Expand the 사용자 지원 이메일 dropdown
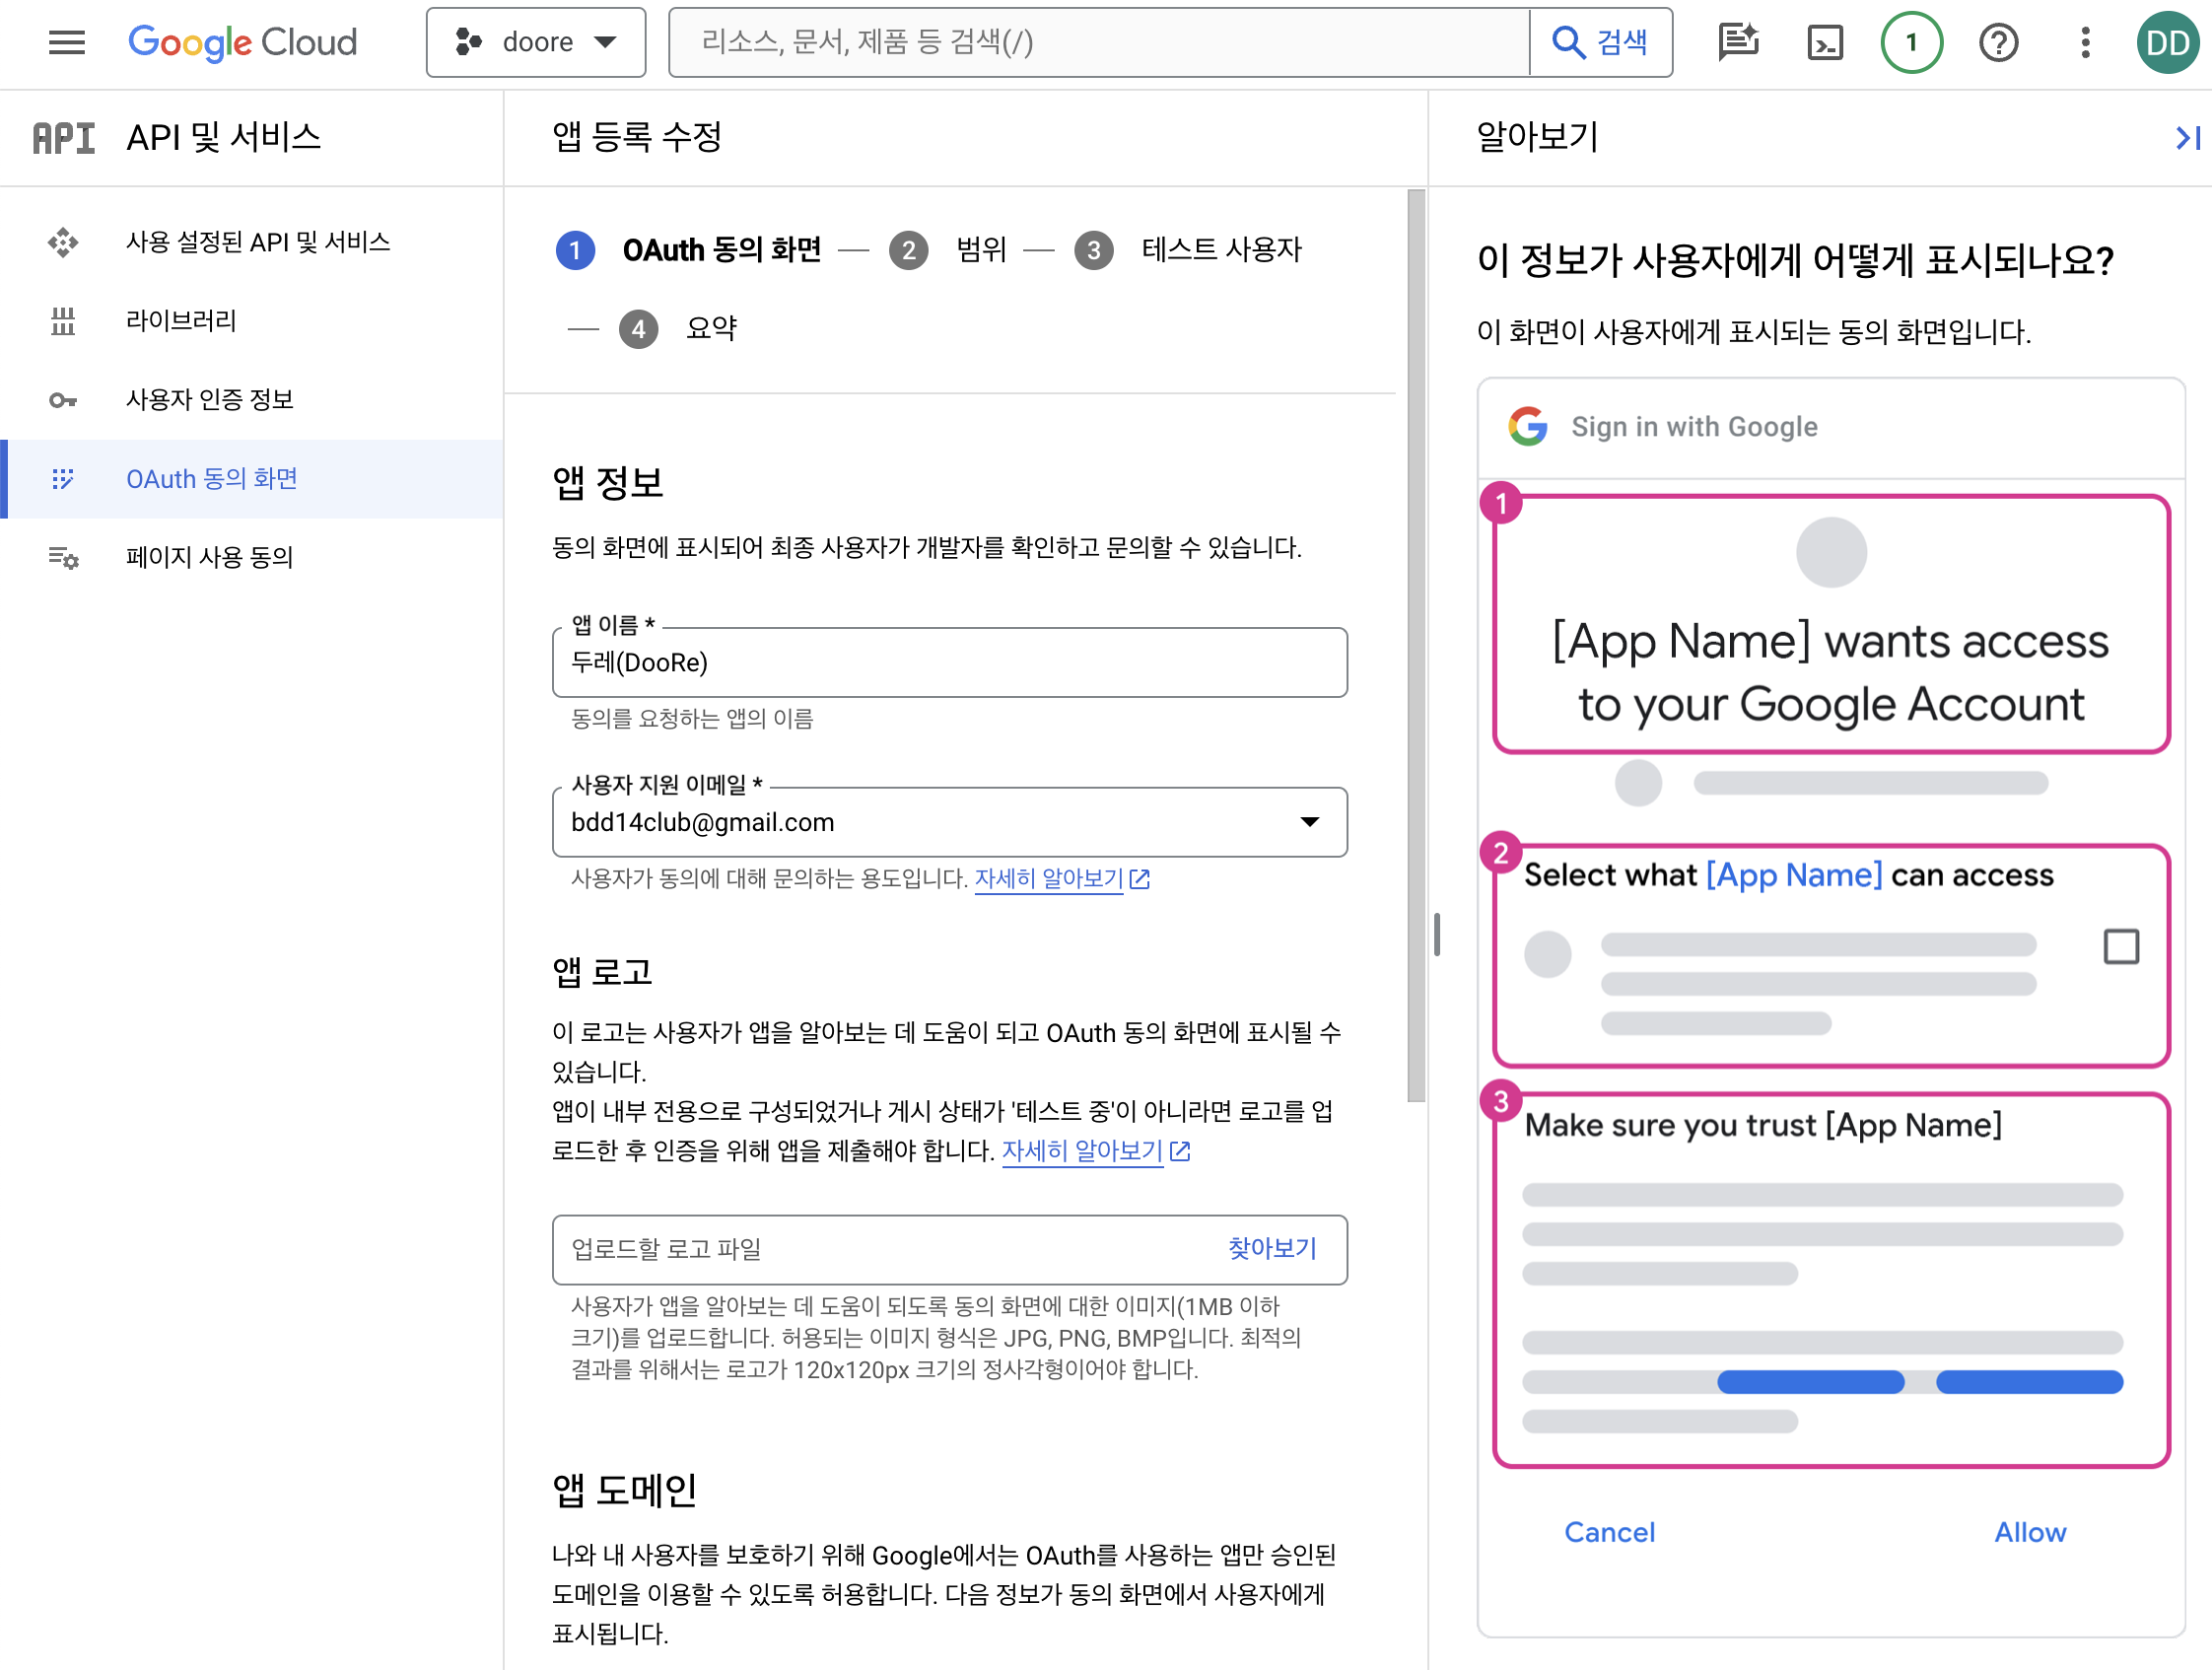This screenshot has height=1670, width=2212. click(1309, 822)
